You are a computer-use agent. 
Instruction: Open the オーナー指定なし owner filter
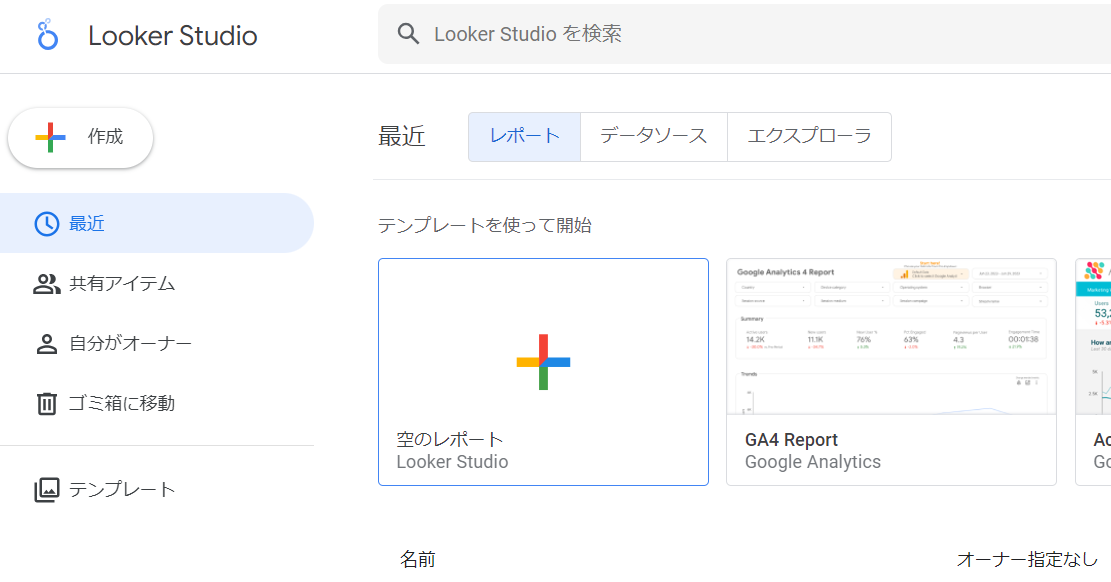coord(1027,559)
